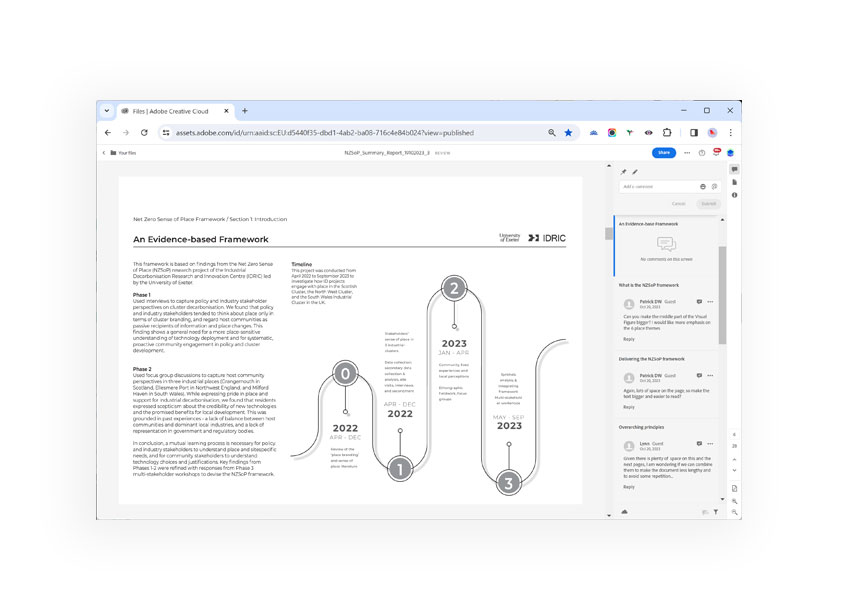Open the tab search dropdown chevron
Screen dimensions: 843x596
pos(107,111)
